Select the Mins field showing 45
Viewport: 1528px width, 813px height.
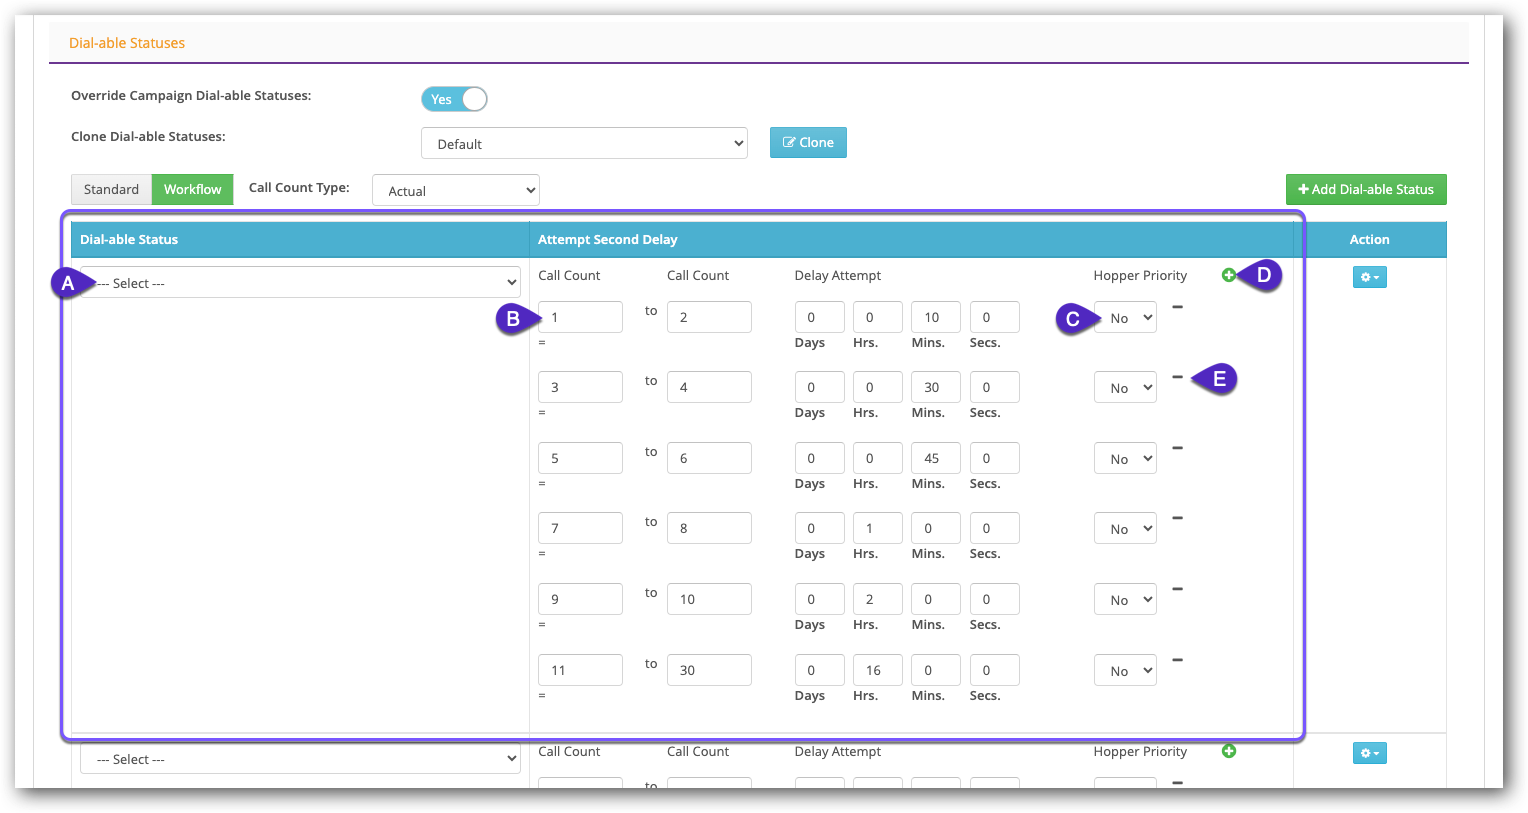tap(935, 457)
